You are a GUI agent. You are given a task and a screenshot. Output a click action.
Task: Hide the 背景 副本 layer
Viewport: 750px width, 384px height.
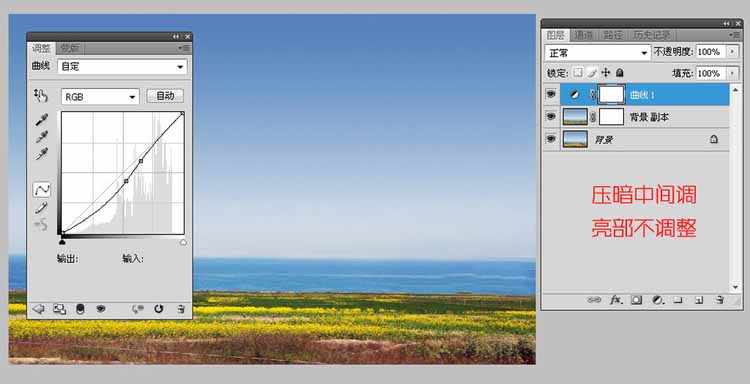551,116
